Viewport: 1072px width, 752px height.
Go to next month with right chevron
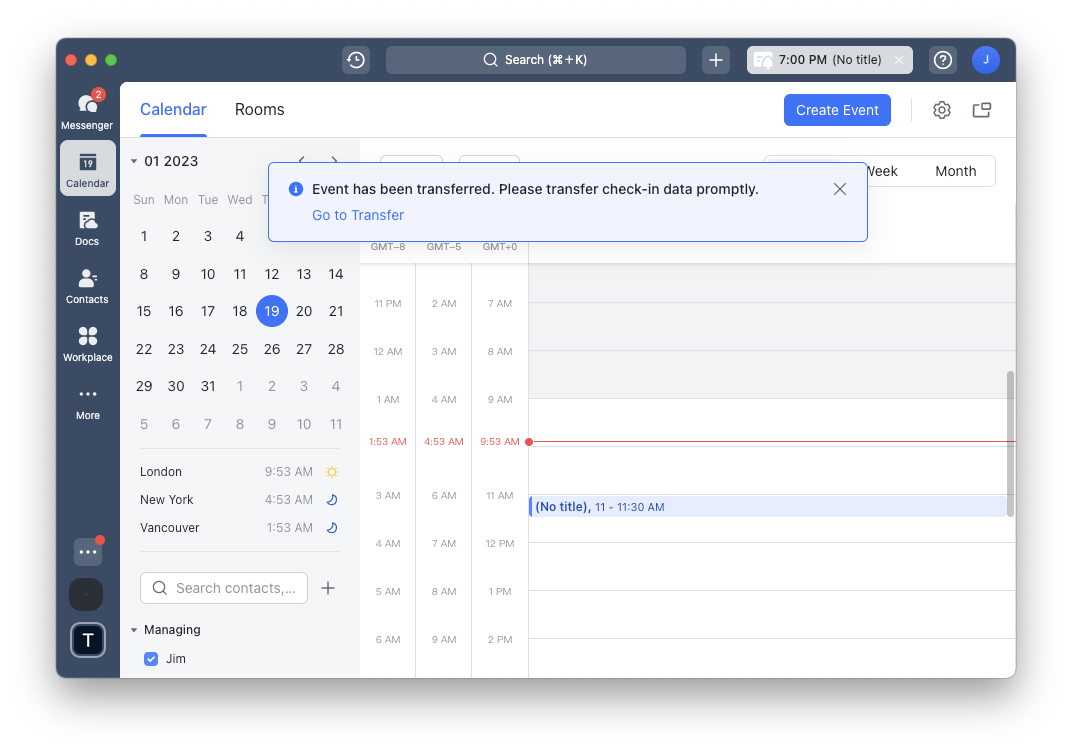coord(334,161)
